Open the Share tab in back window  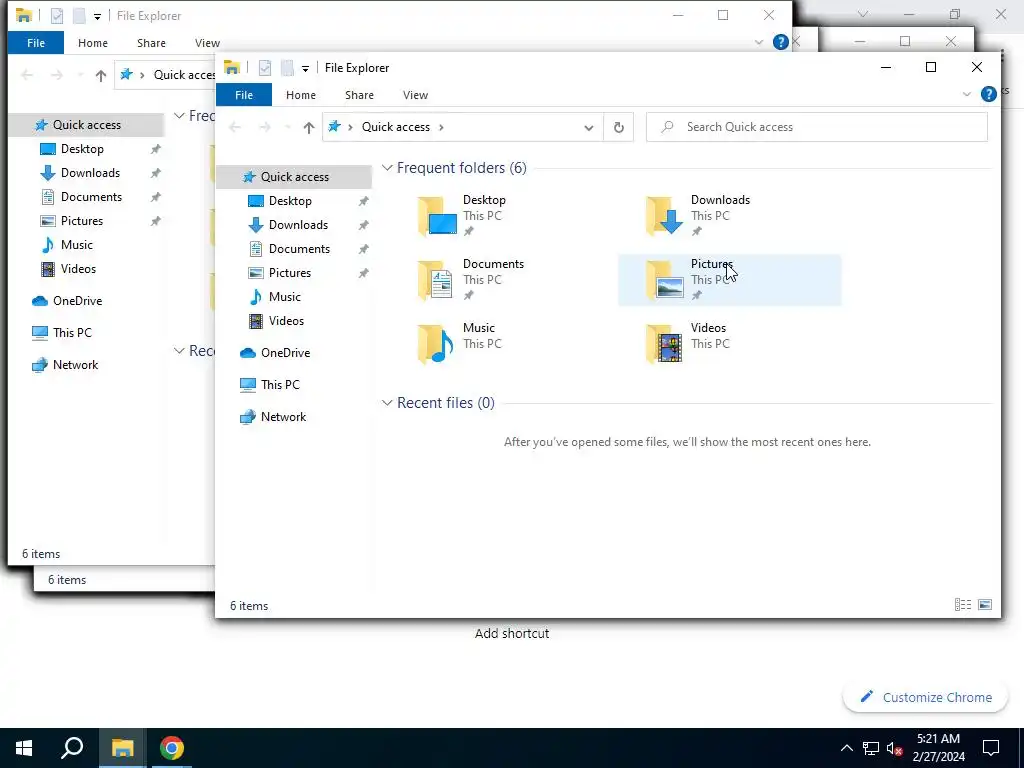[x=151, y=42]
